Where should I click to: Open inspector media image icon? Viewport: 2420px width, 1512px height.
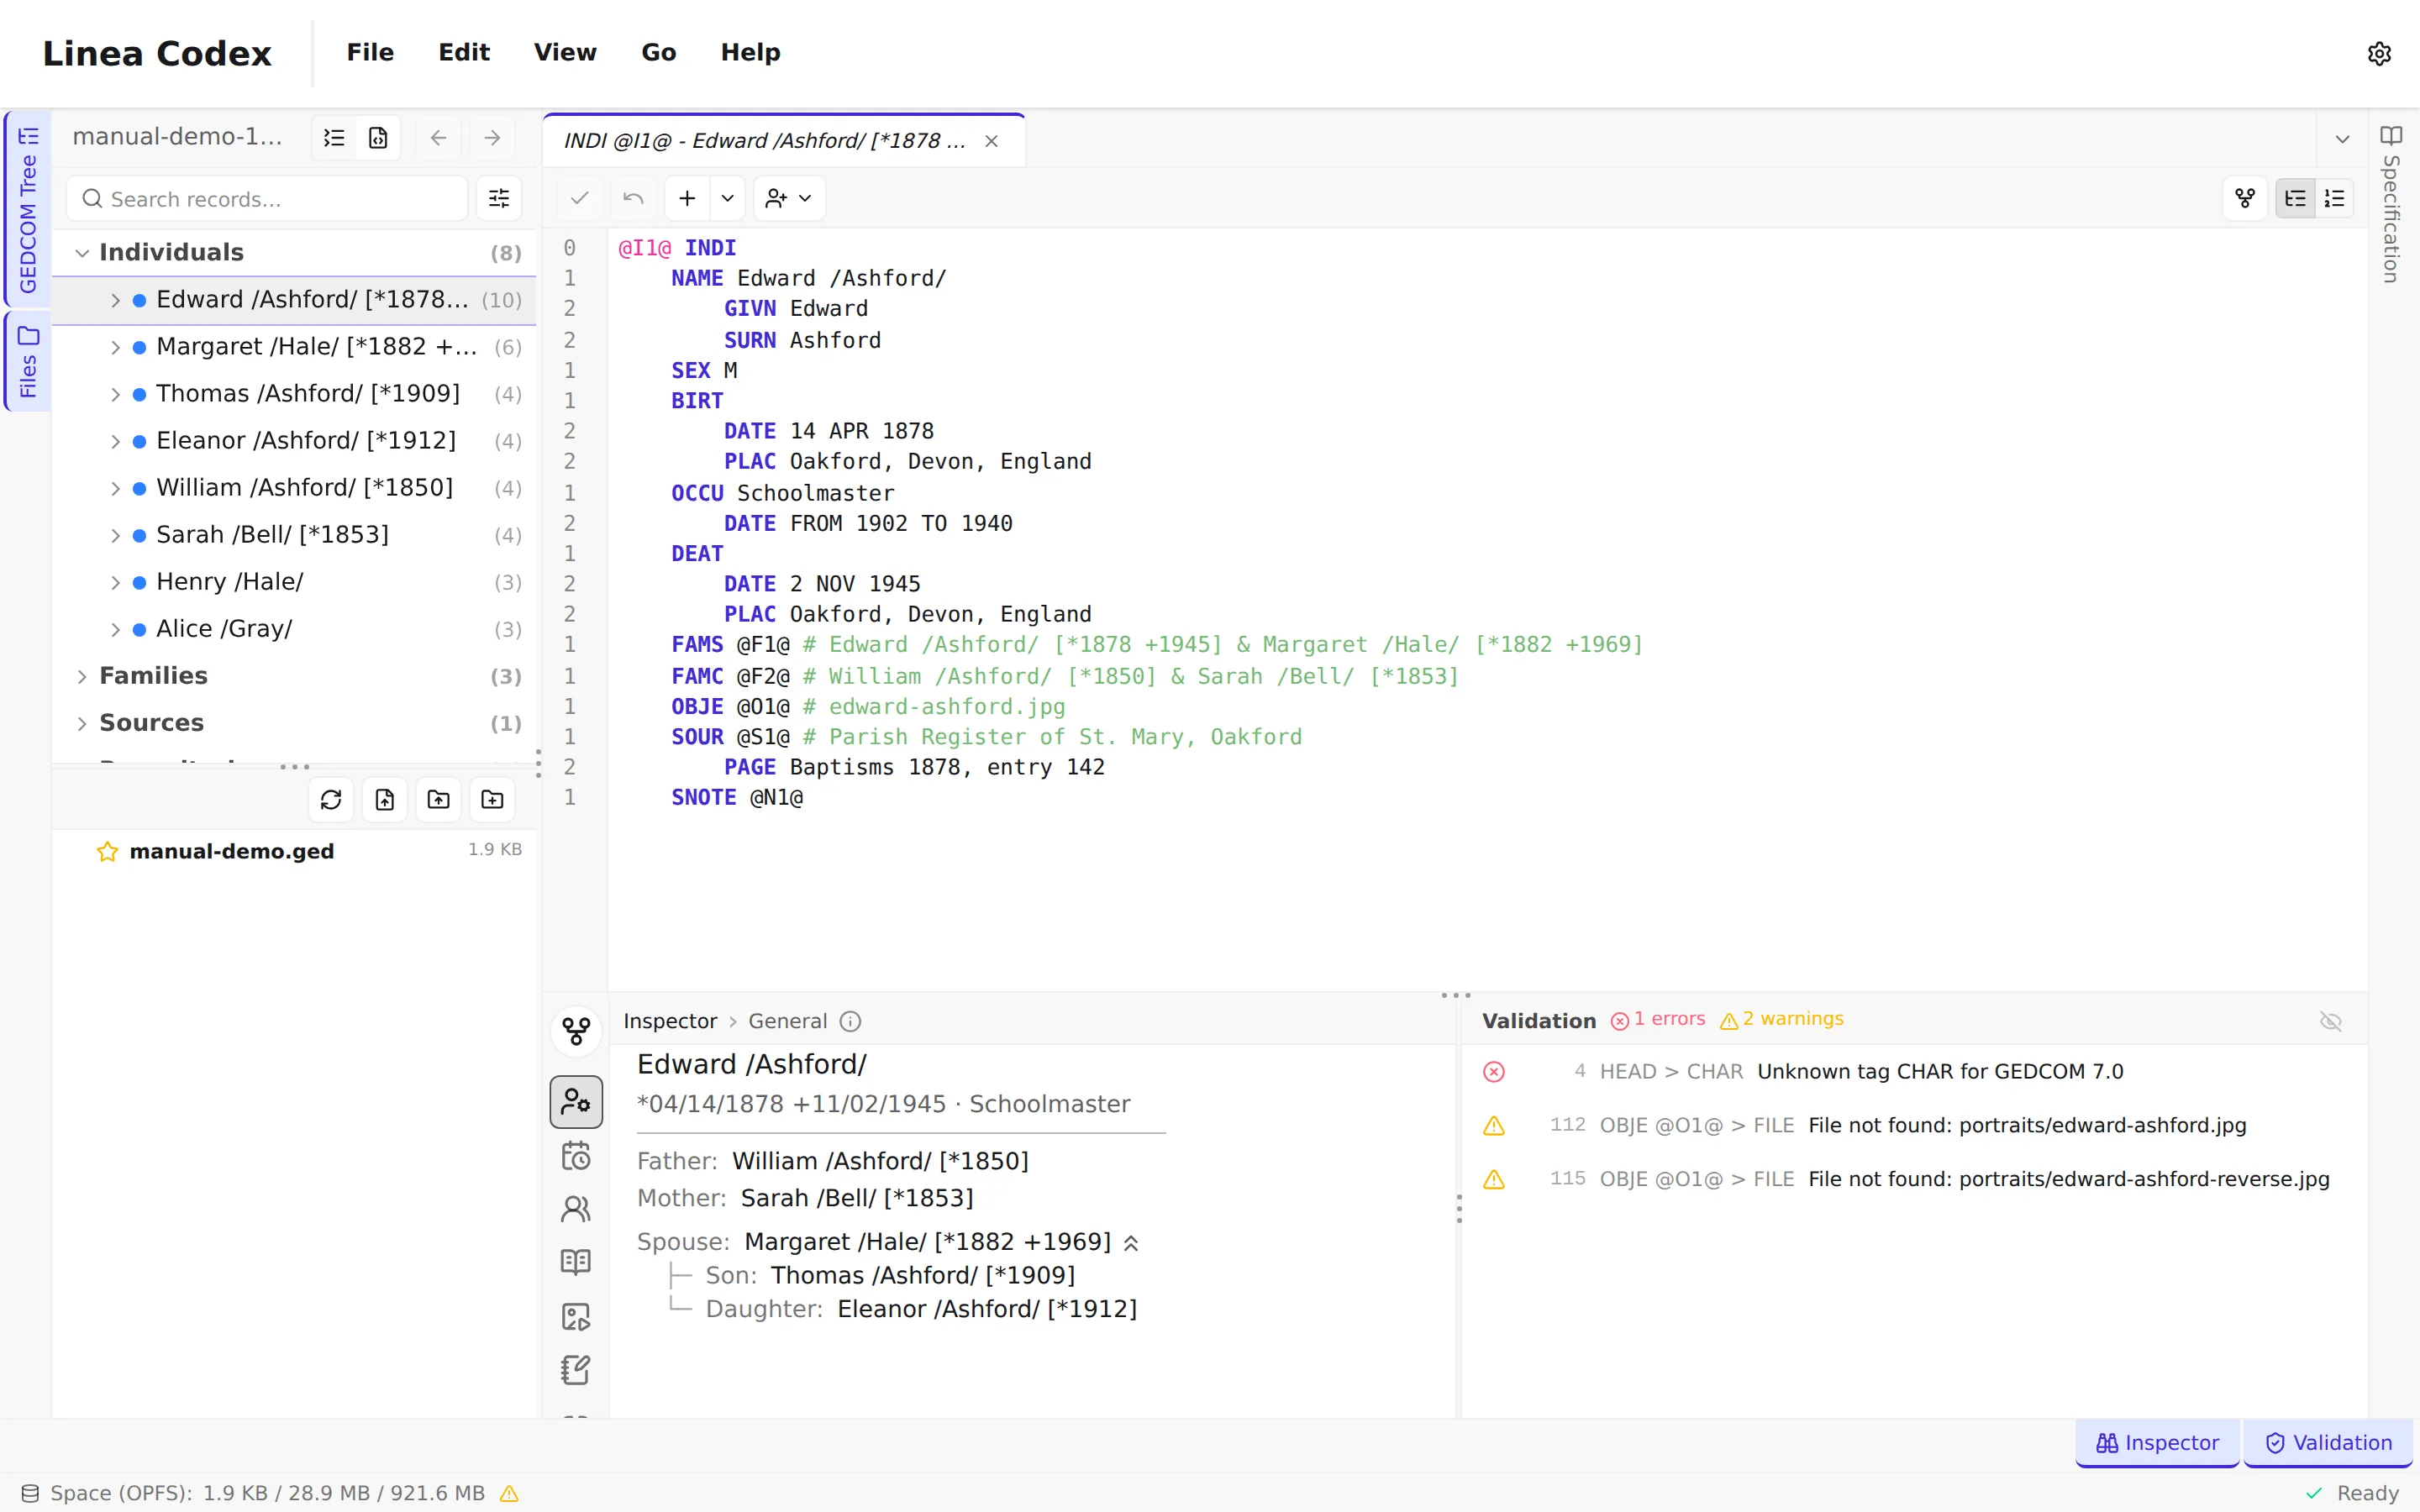[576, 1316]
